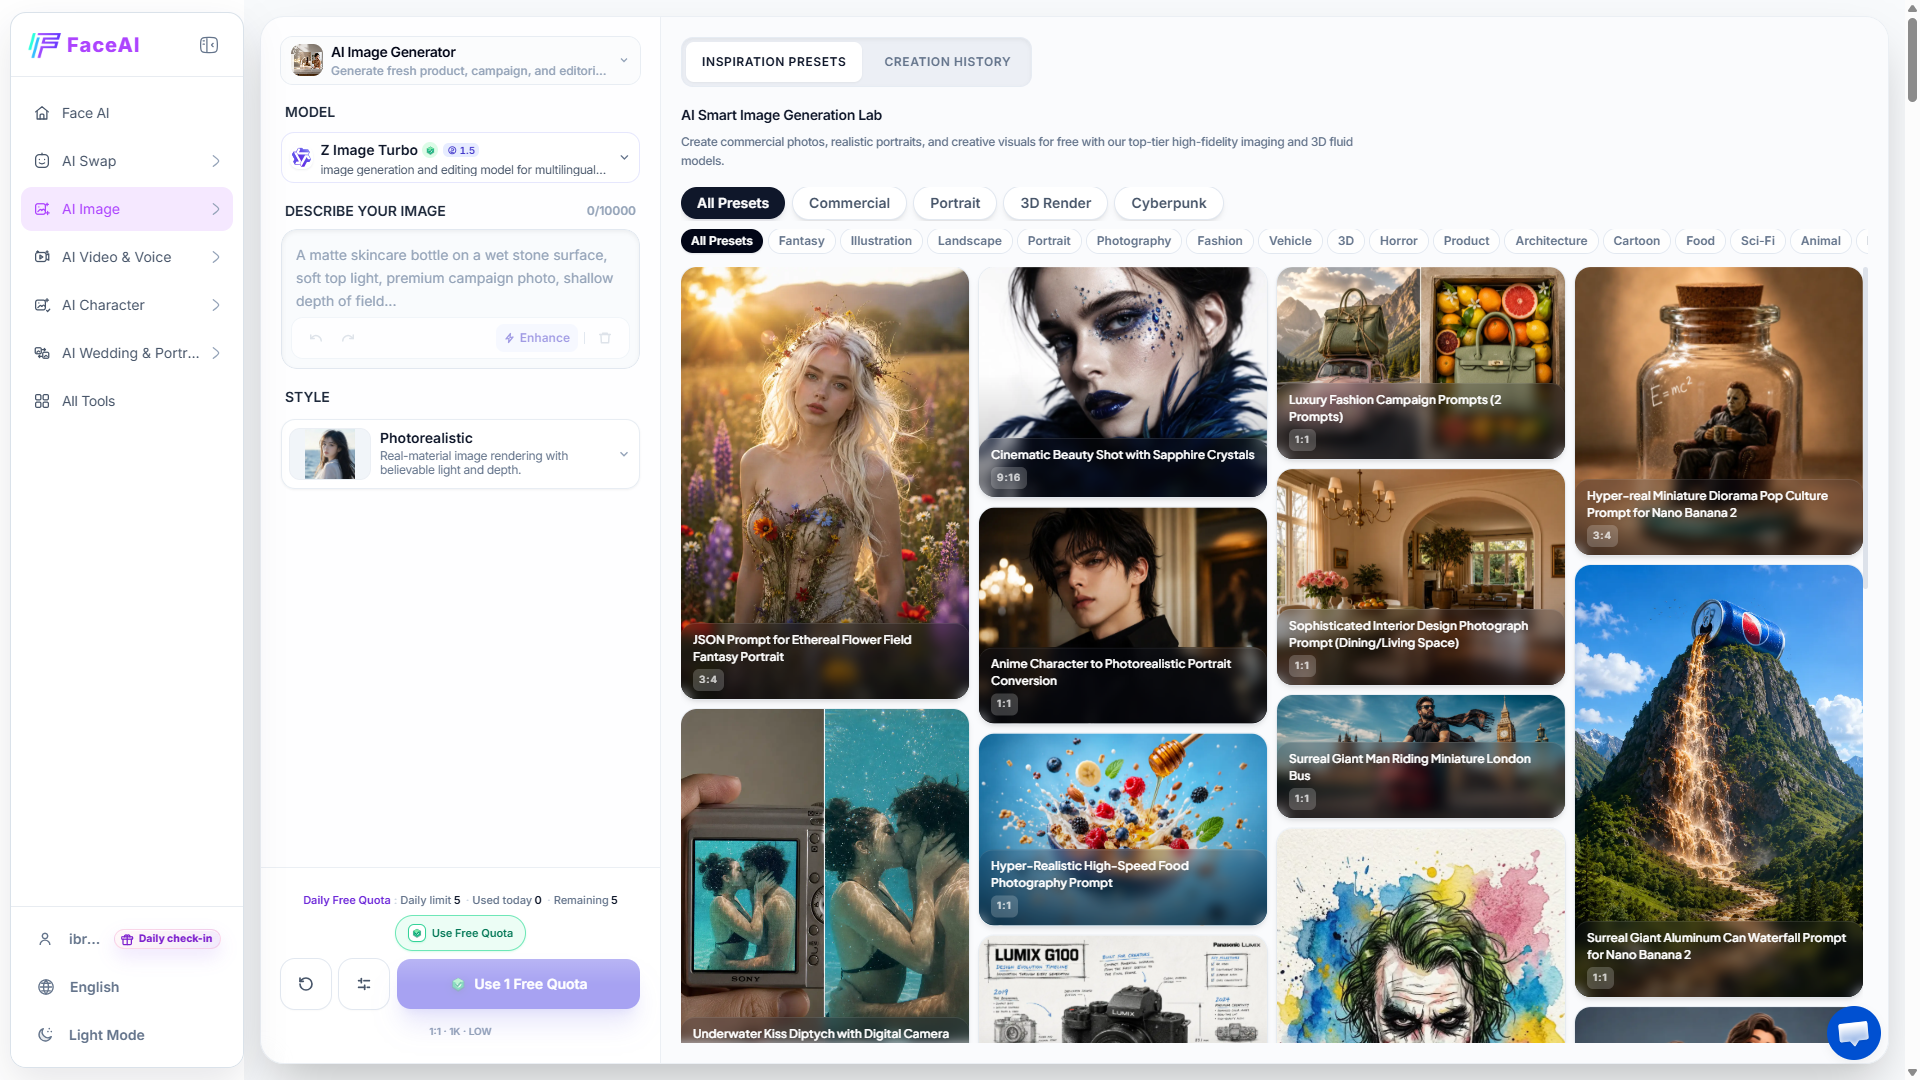Select the Cyberpunk preset filter
The width and height of the screenshot is (1920, 1080).
[1168, 203]
